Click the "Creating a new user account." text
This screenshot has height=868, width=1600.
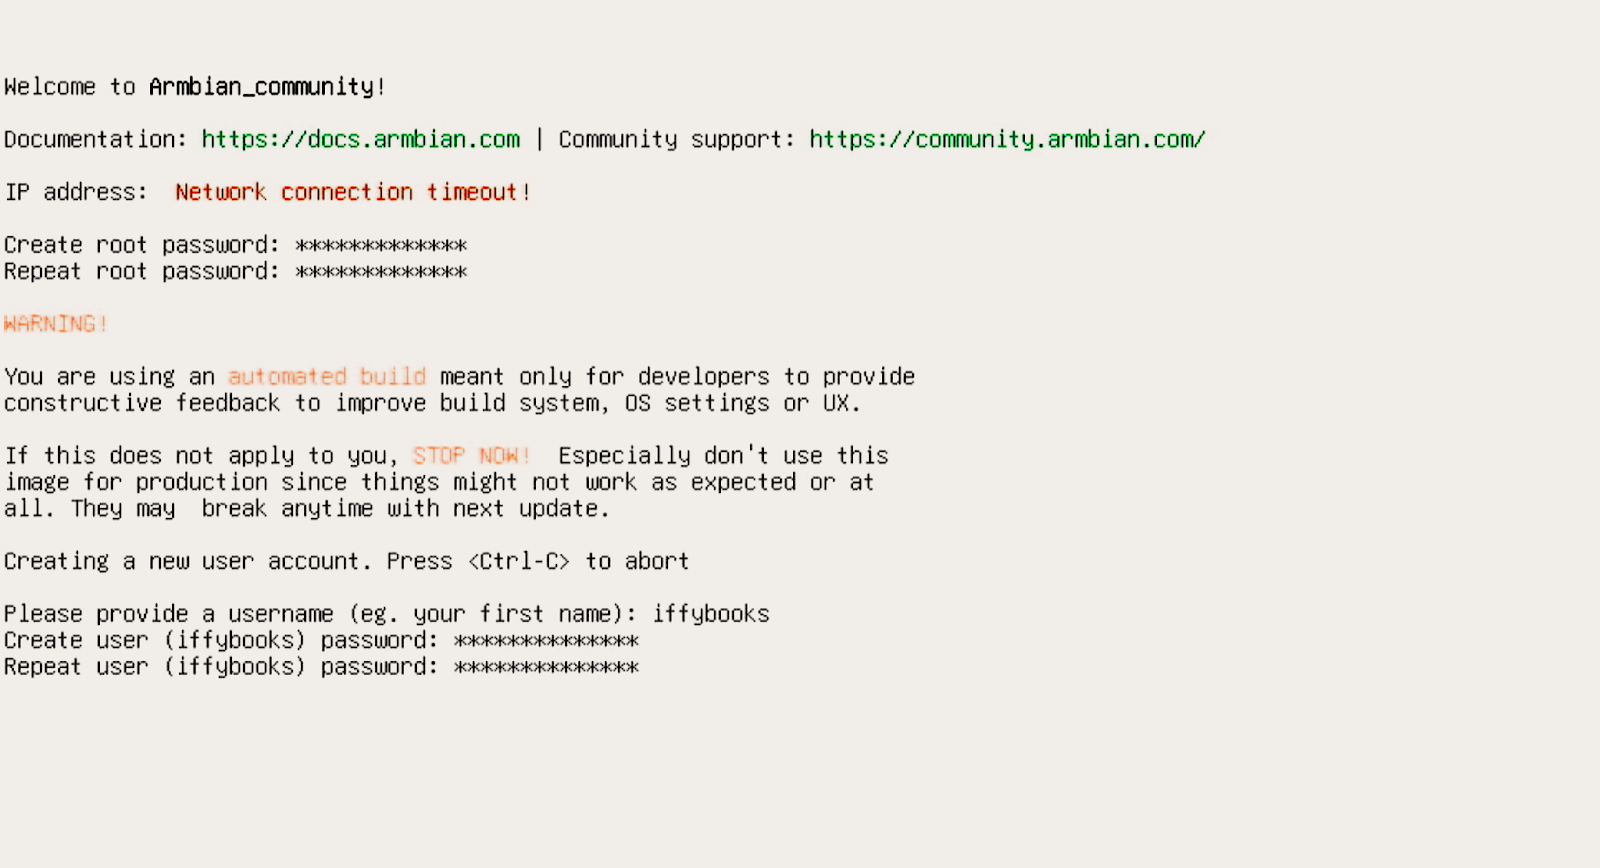pyautogui.click(x=187, y=561)
